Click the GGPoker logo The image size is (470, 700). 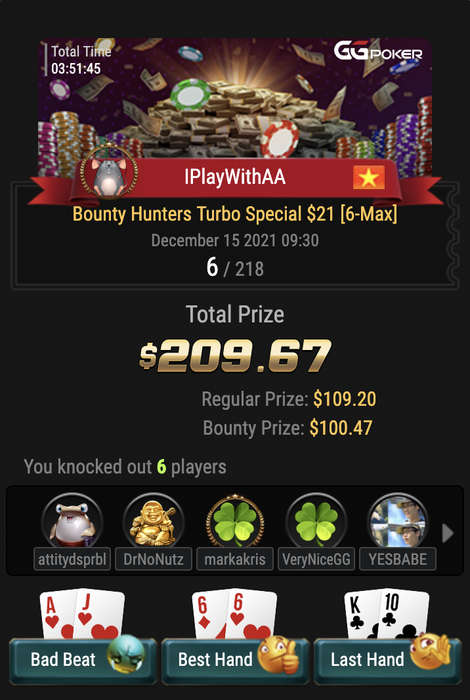click(378, 51)
